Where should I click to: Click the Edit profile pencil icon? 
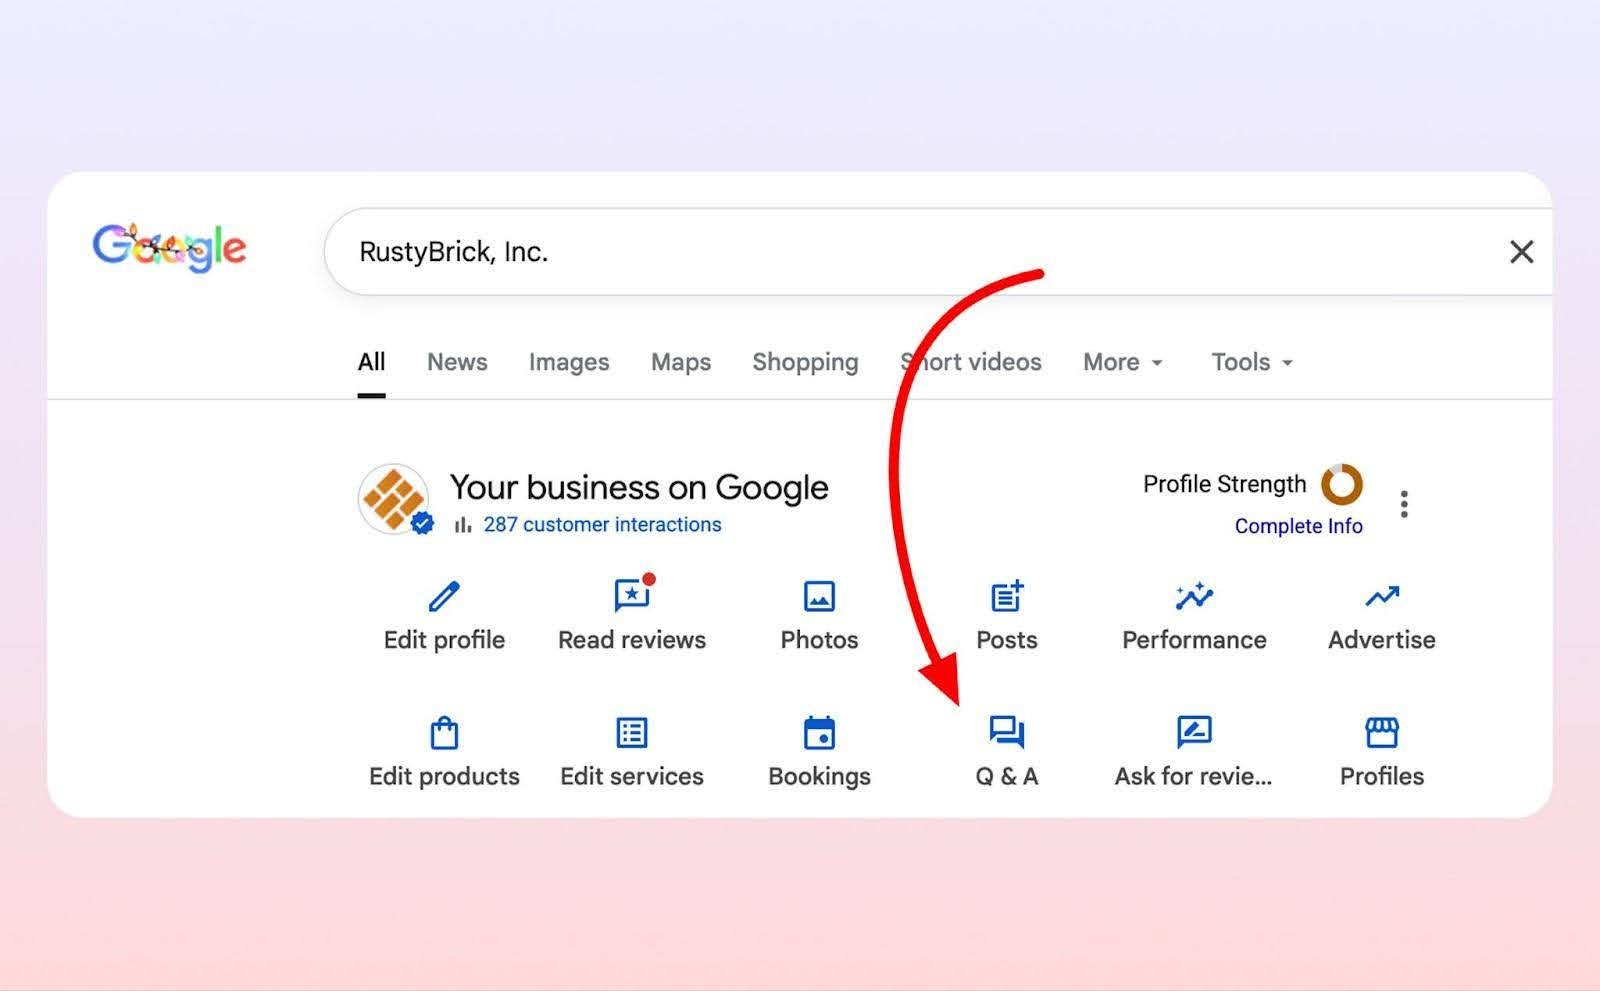(444, 597)
